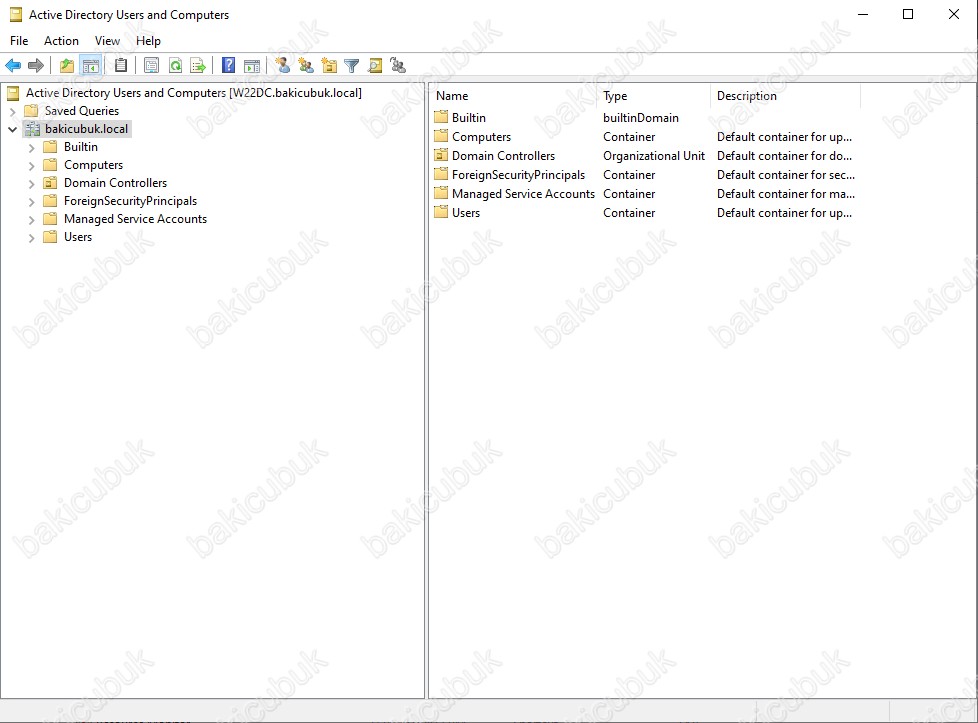Create new group with toolbar icon

(x=305, y=66)
